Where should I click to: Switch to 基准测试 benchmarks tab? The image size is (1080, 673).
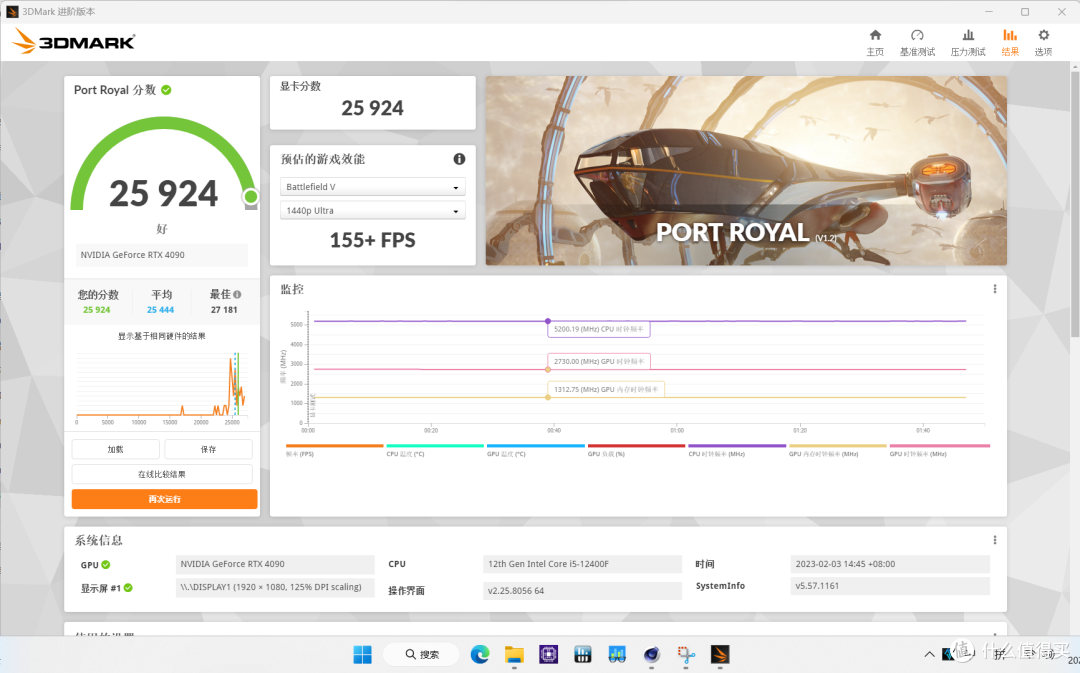[x=917, y=43]
